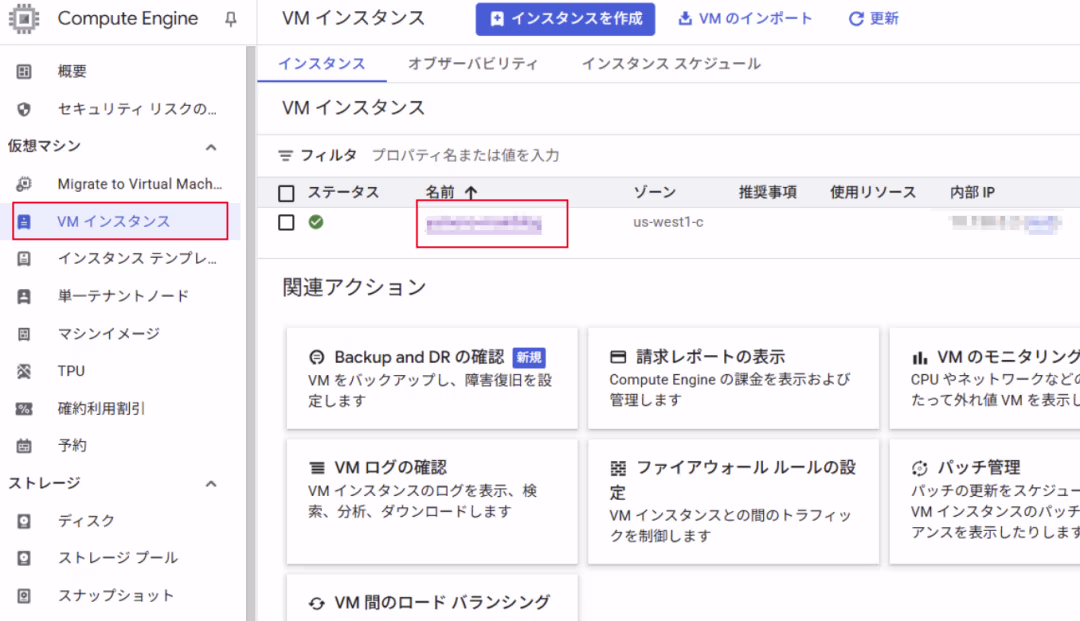Screen dimensions: 1080x621
Task: Click the 更新 refresh button
Action: 873,19
